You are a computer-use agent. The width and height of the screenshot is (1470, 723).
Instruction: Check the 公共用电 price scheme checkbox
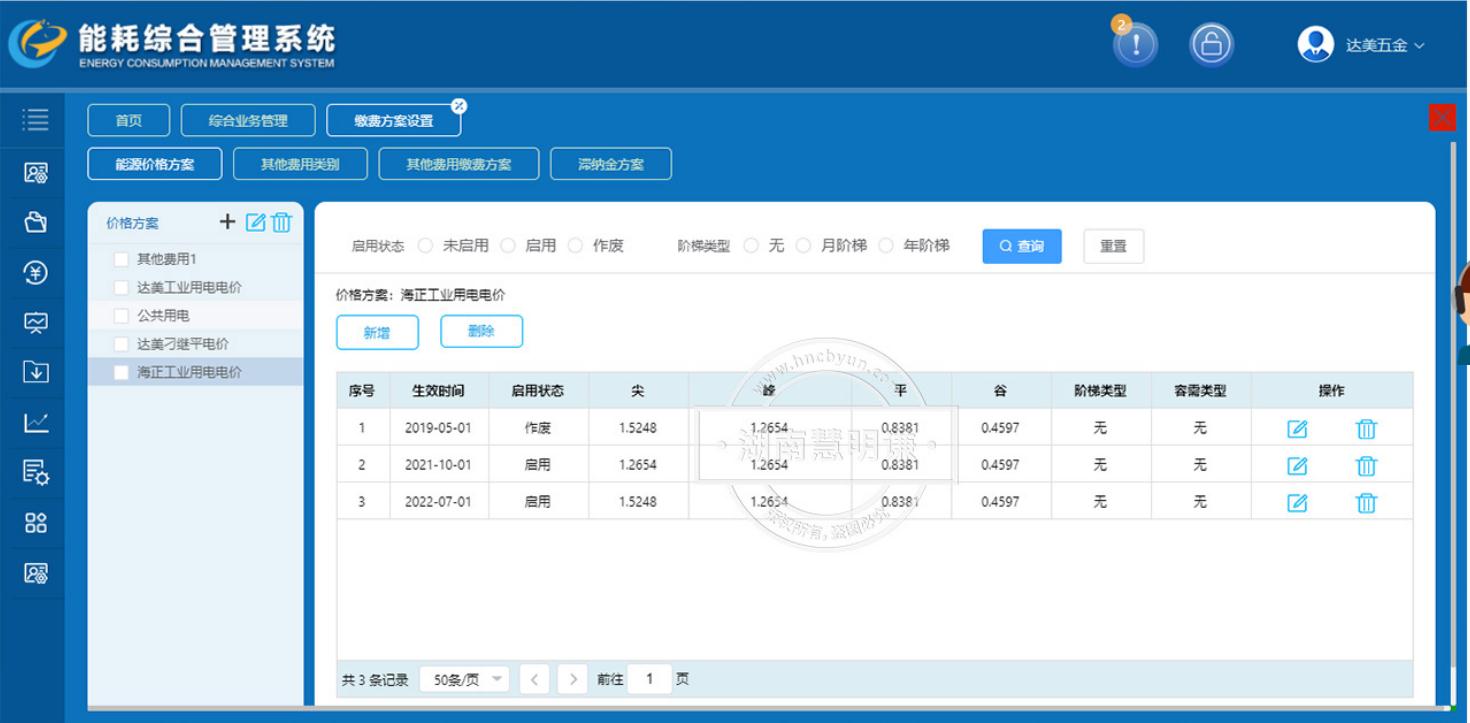[x=121, y=316]
